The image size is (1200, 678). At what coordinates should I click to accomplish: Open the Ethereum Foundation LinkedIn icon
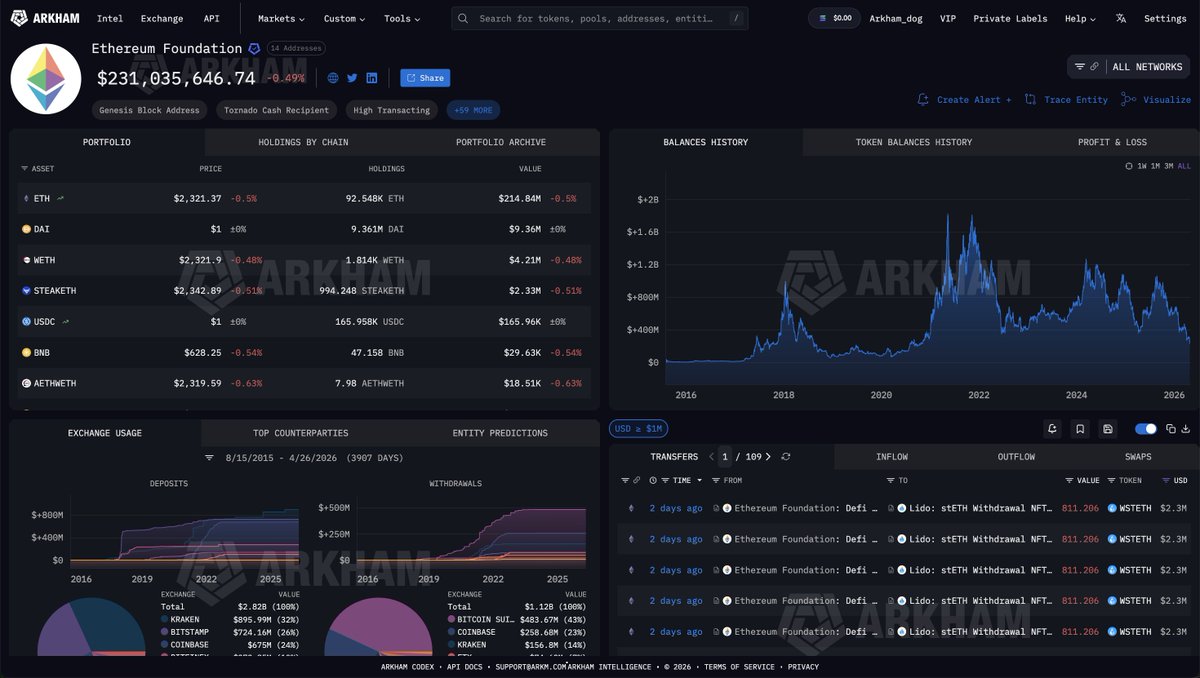[372, 78]
